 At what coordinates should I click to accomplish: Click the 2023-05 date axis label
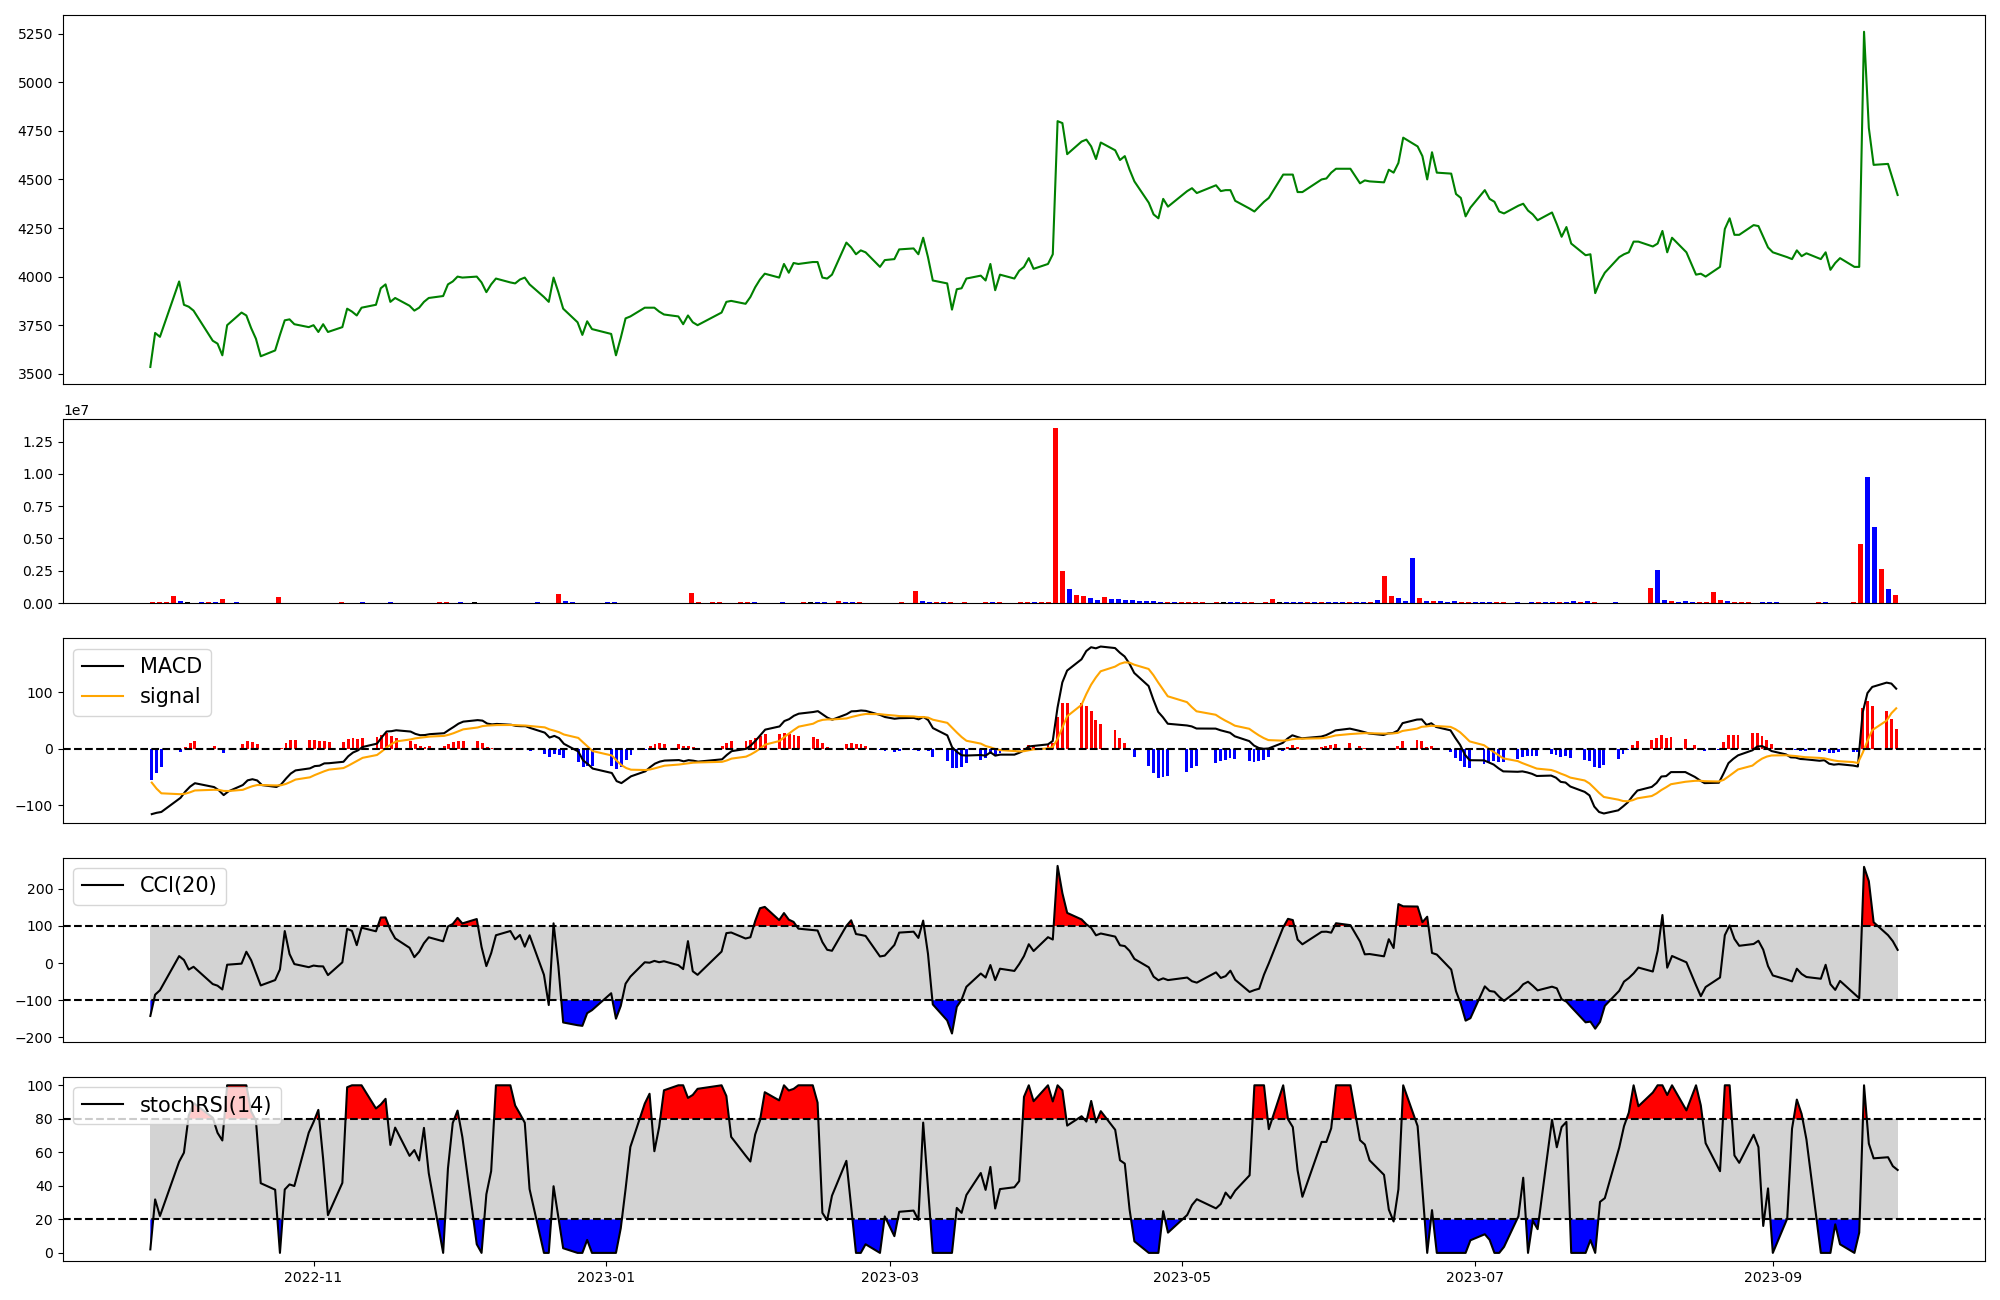tap(1183, 1277)
